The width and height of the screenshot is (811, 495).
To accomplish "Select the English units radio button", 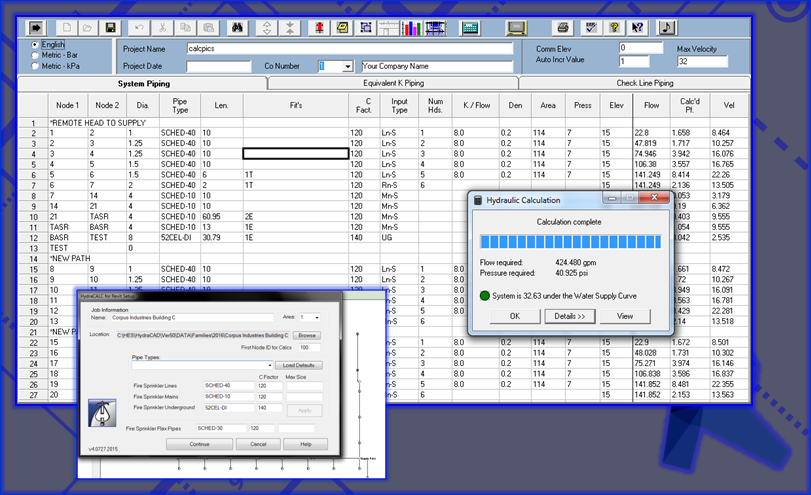I will pyautogui.click(x=37, y=45).
